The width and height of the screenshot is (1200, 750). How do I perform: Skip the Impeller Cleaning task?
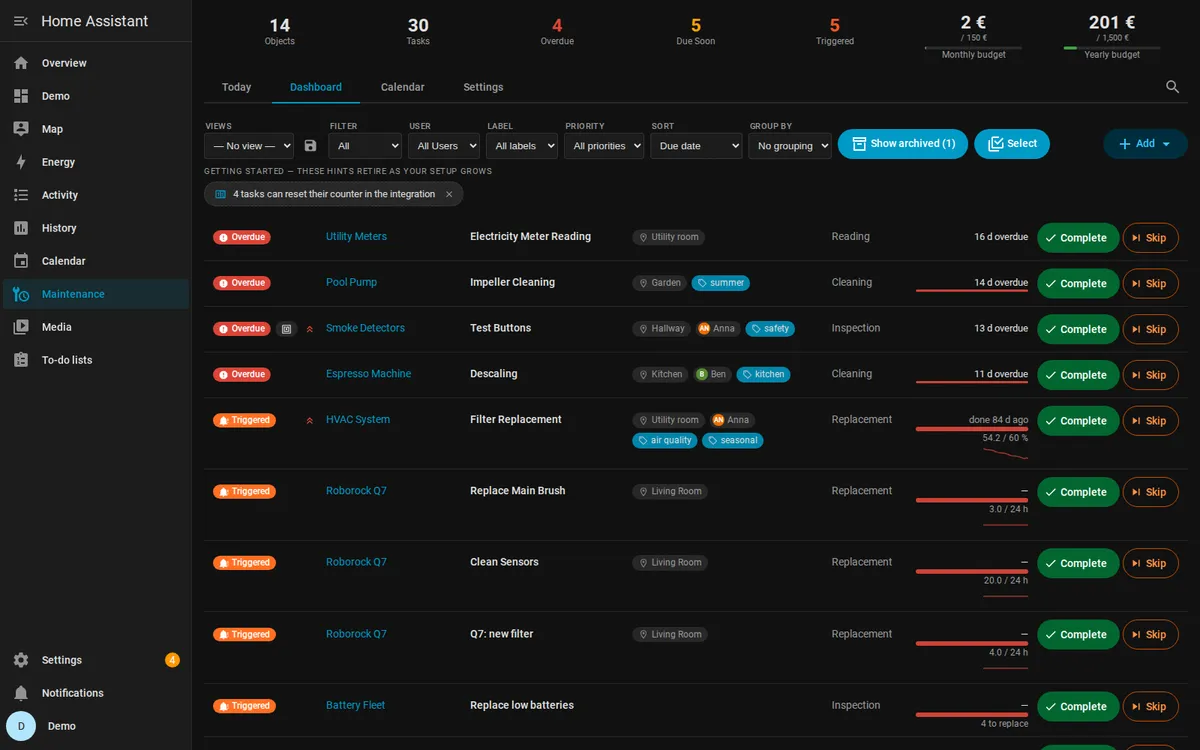click(x=1151, y=284)
